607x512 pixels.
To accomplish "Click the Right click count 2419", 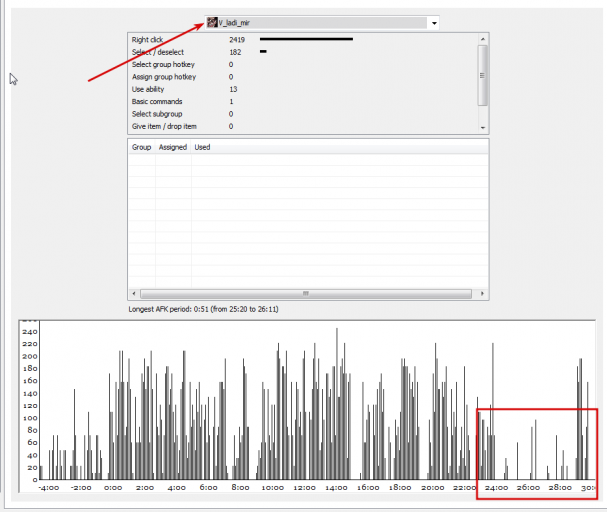I will click(x=237, y=39).
